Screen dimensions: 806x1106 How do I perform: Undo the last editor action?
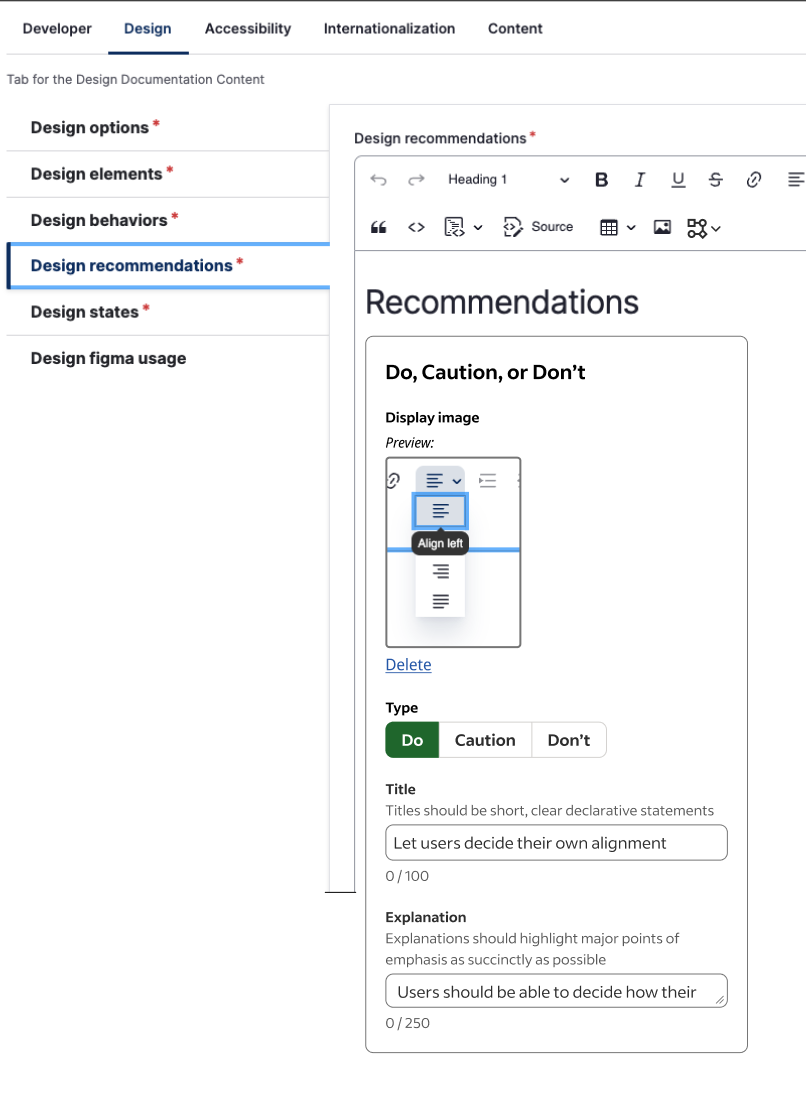[379, 180]
